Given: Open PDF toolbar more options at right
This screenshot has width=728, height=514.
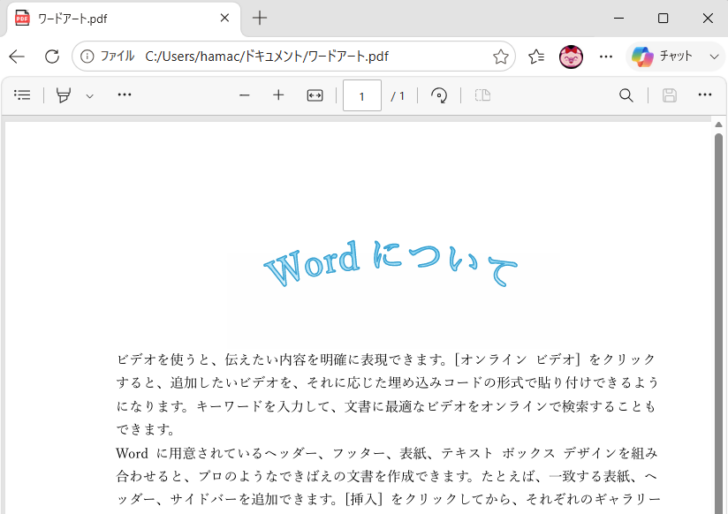Looking at the screenshot, I should click(x=705, y=95).
